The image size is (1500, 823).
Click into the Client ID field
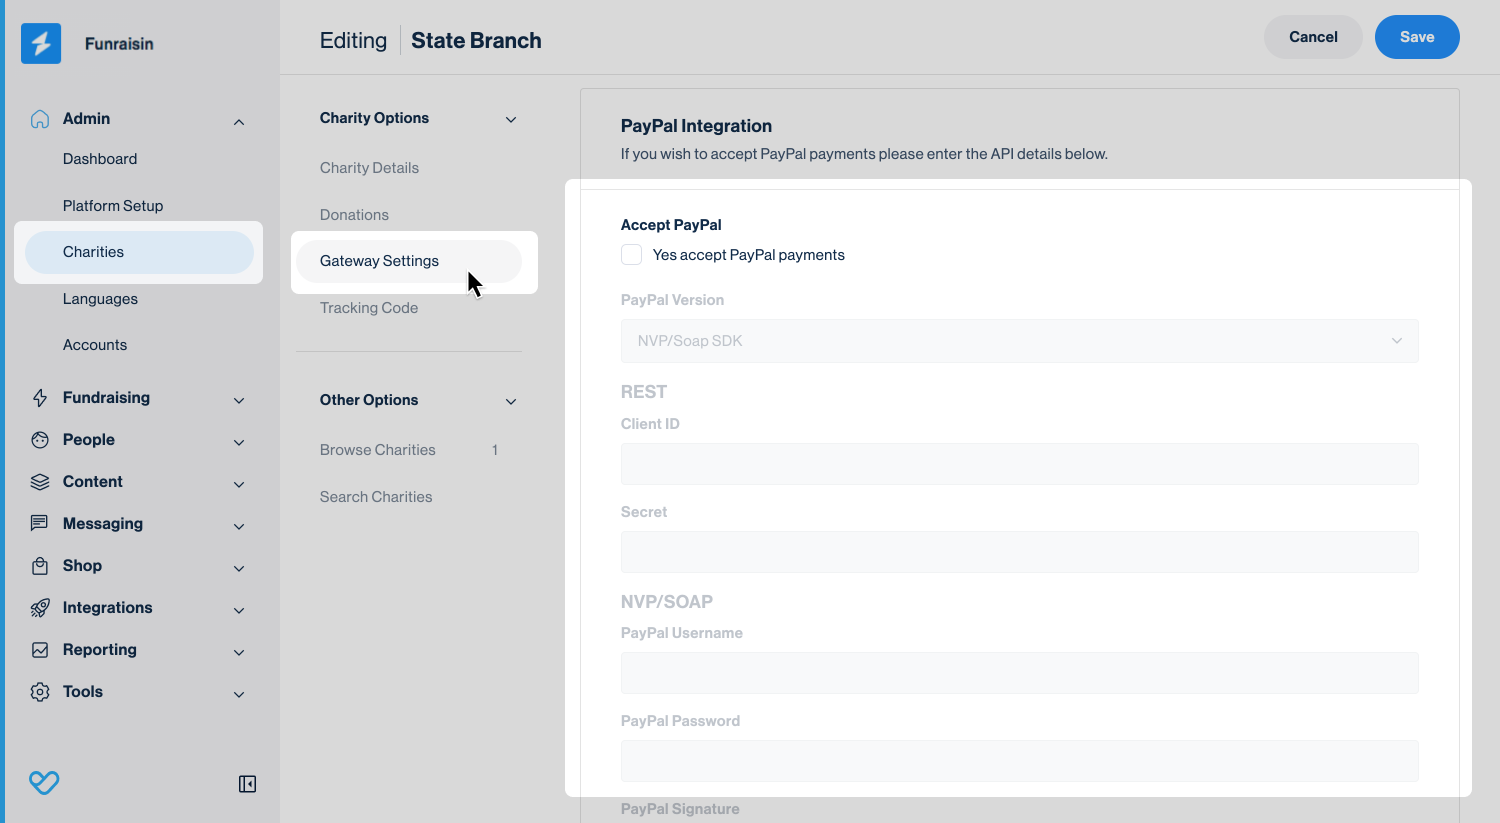click(1020, 464)
